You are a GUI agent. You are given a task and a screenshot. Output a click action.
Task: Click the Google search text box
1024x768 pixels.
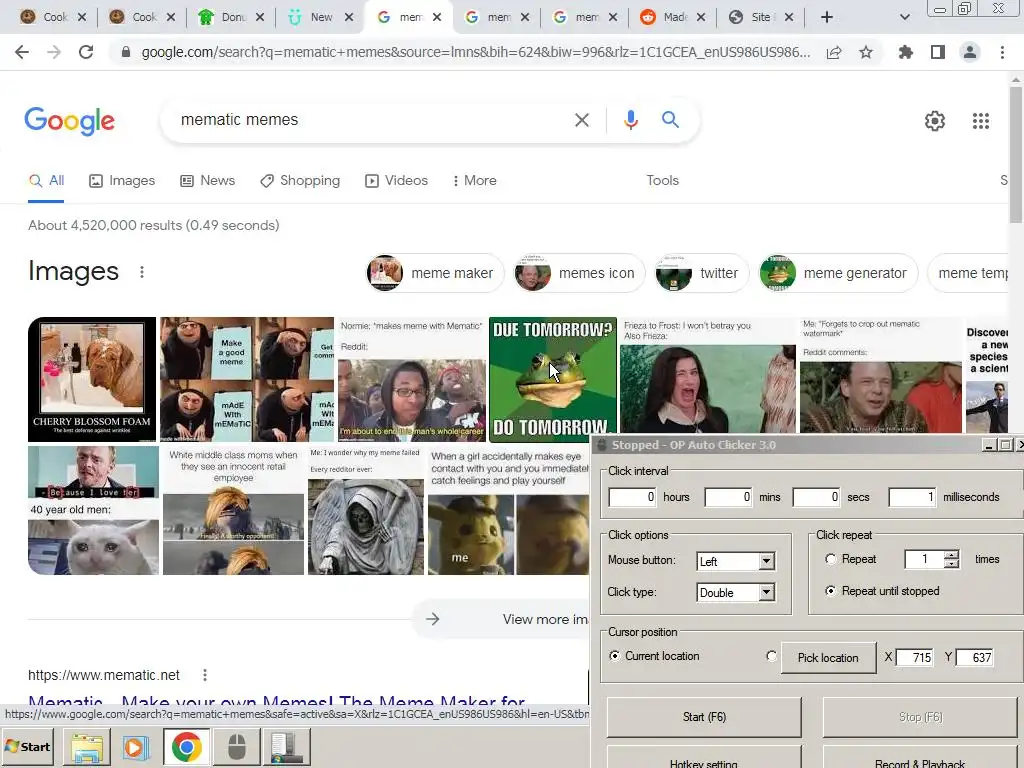tap(370, 120)
